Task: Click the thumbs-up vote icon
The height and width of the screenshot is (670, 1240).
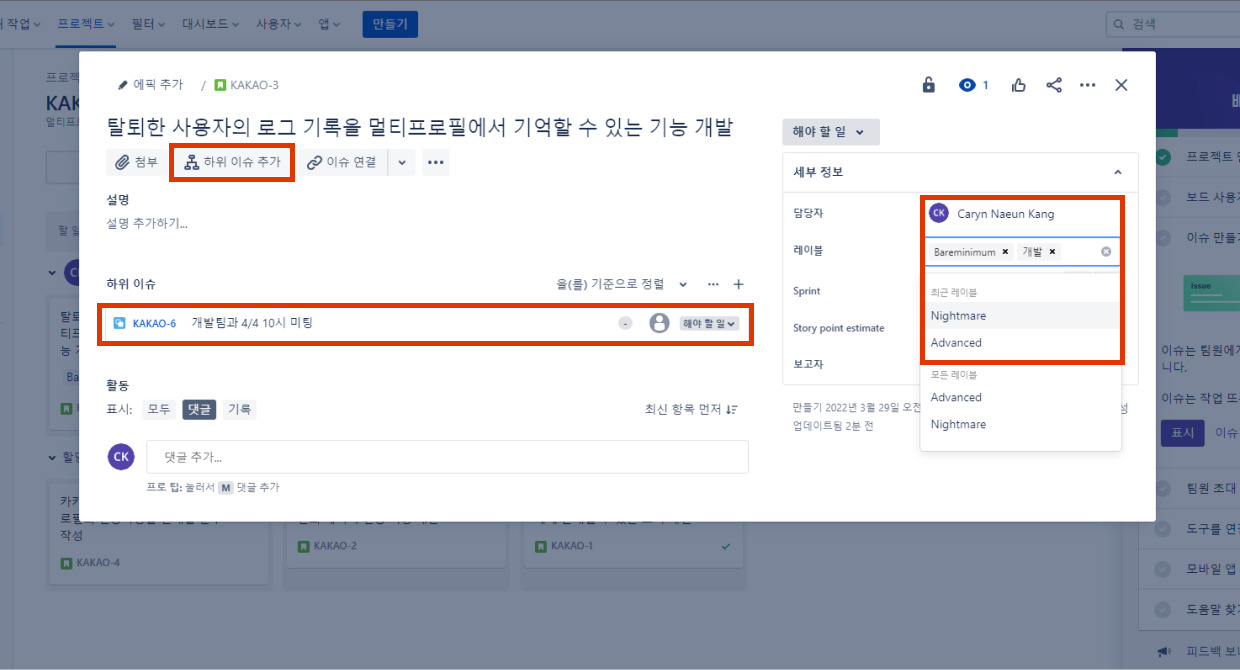Action: click(x=1018, y=85)
